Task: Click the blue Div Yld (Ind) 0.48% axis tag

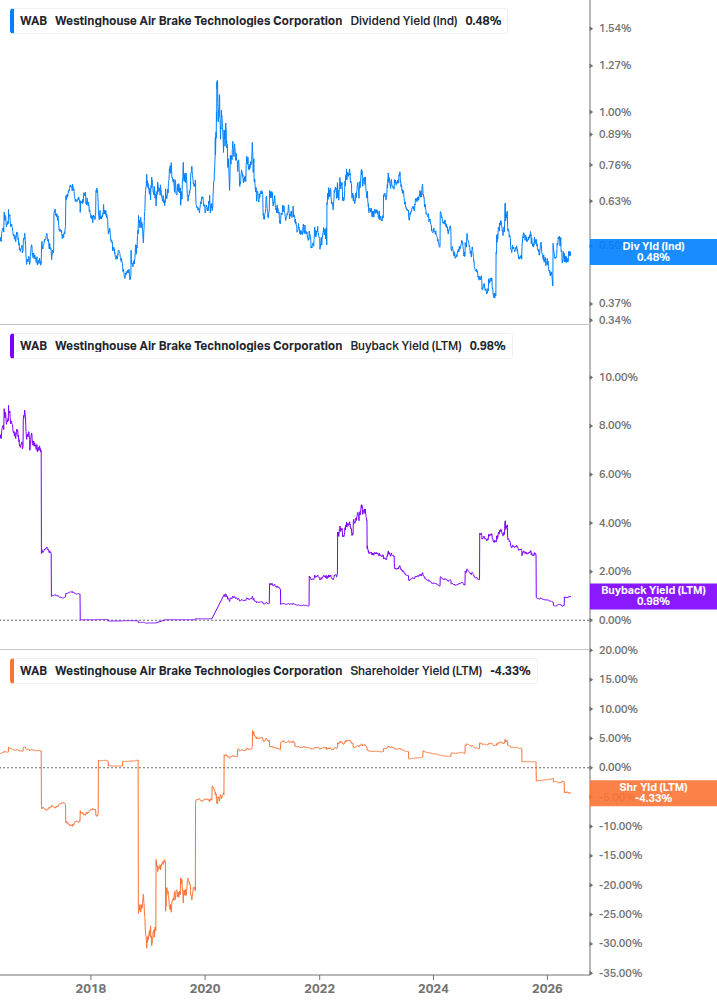Action: (653, 252)
